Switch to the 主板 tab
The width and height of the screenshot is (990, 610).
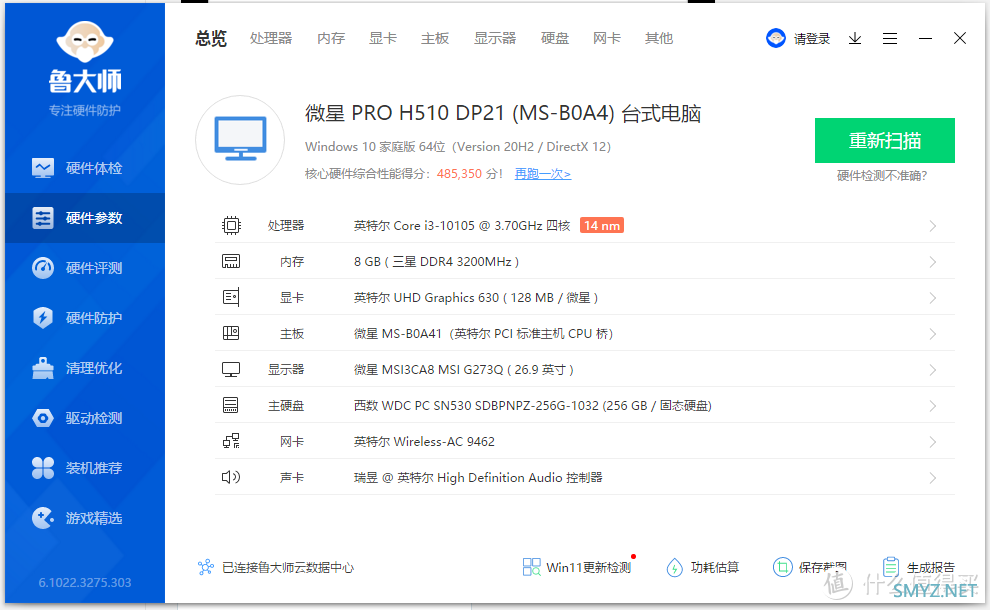[x=435, y=39]
